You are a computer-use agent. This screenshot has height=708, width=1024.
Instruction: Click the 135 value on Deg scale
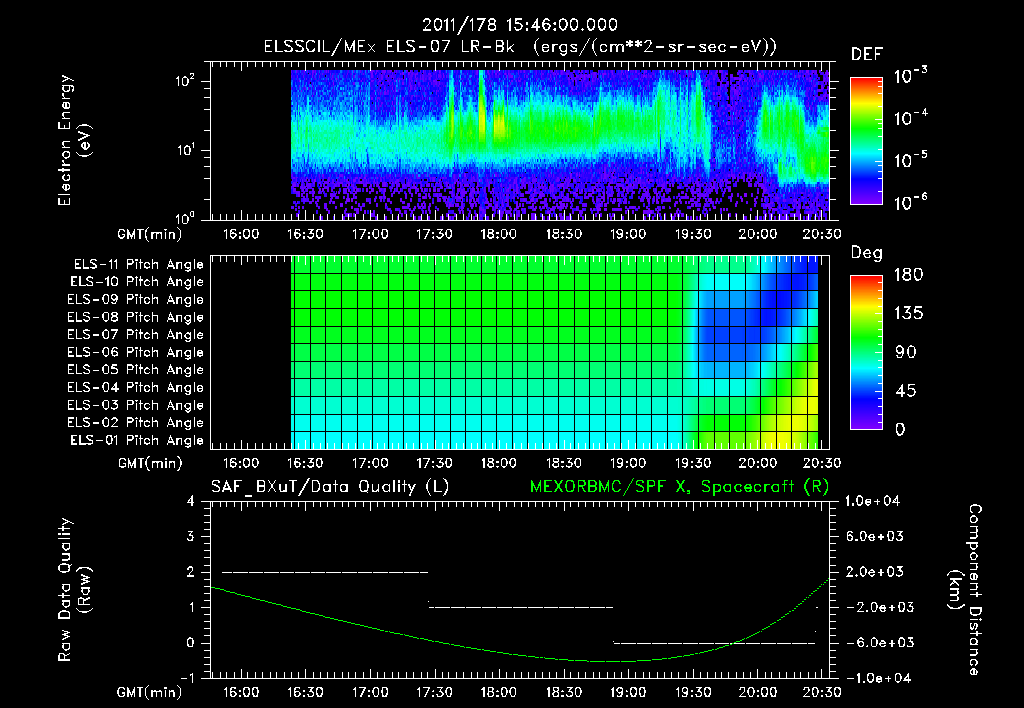908,314
